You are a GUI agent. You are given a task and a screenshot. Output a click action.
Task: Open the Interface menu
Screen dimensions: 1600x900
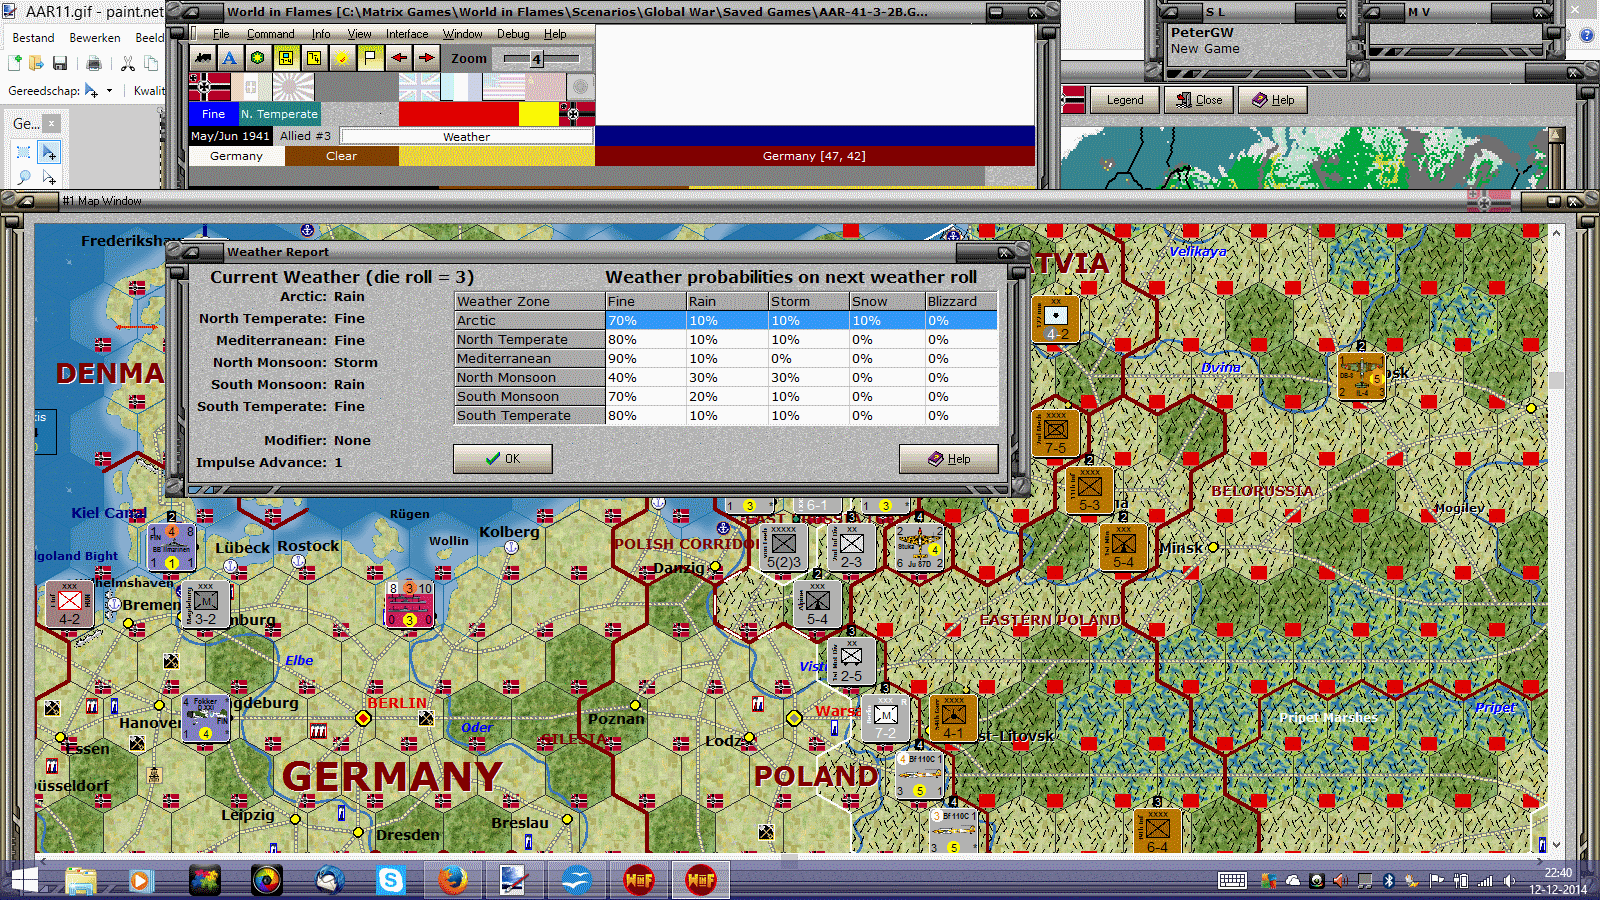407,34
